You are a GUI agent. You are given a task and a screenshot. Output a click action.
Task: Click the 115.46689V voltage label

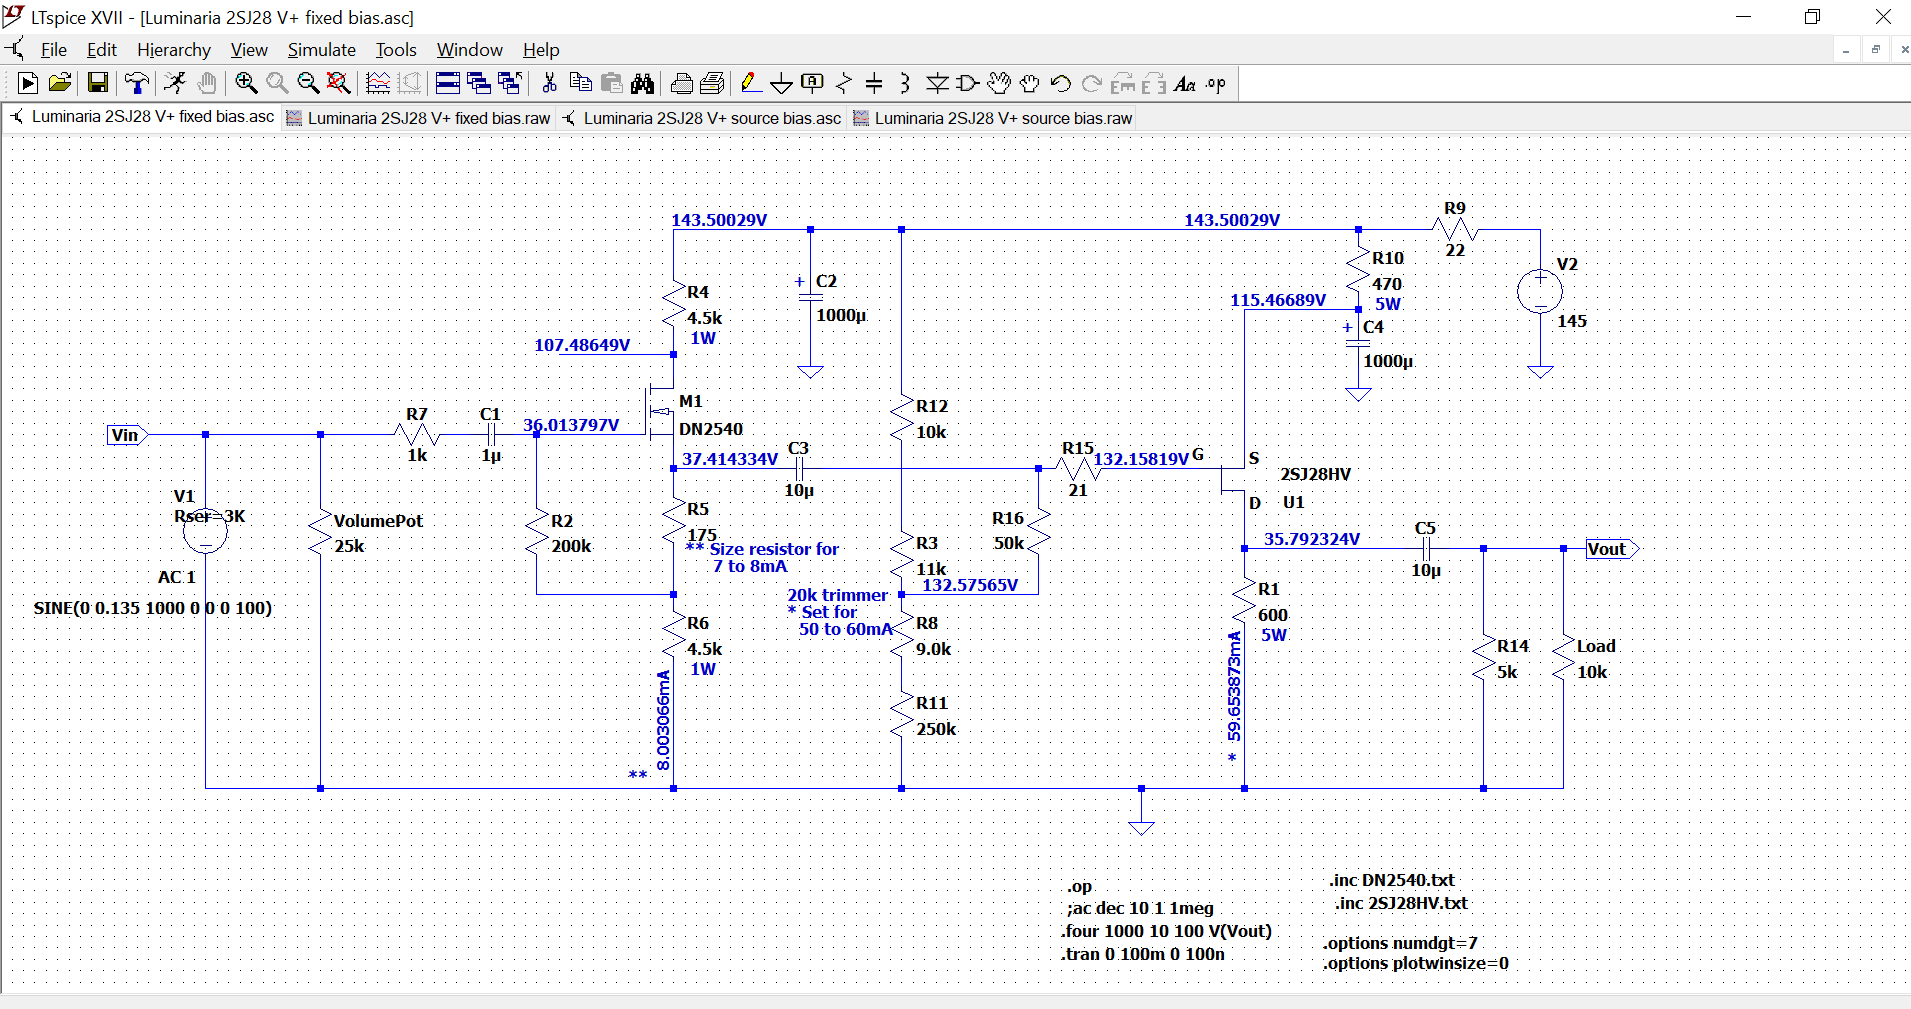tap(1278, 300)
